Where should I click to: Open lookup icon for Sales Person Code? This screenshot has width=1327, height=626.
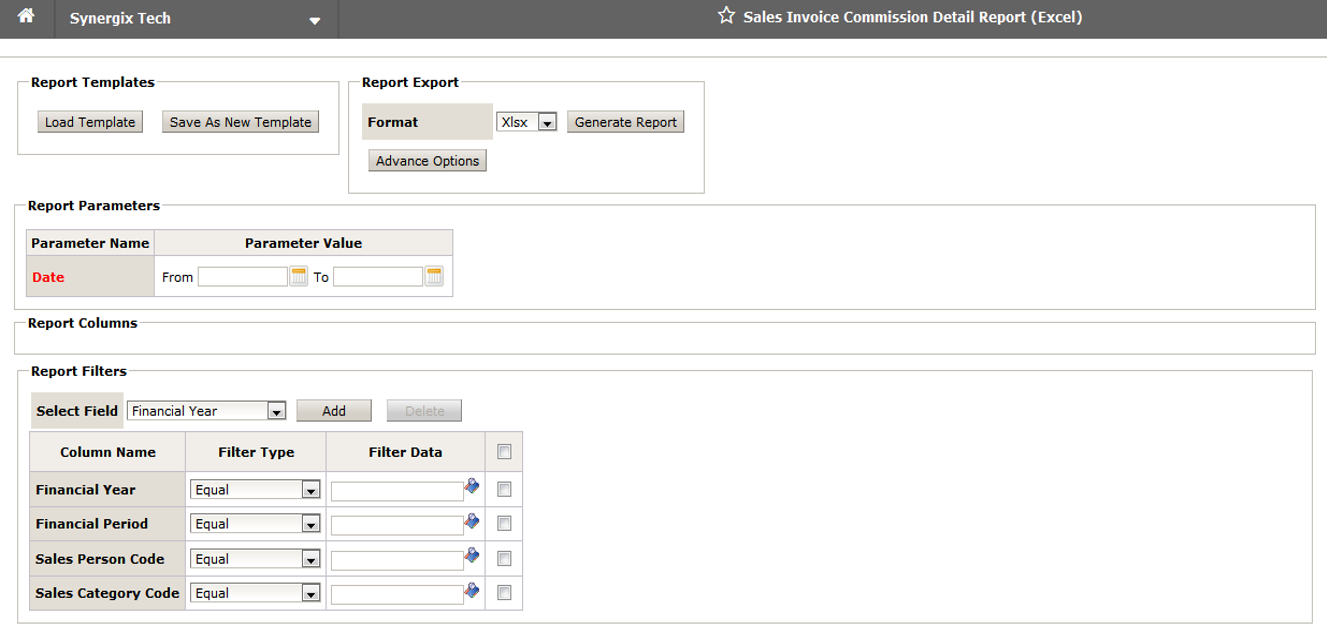[x=472, y=556]
